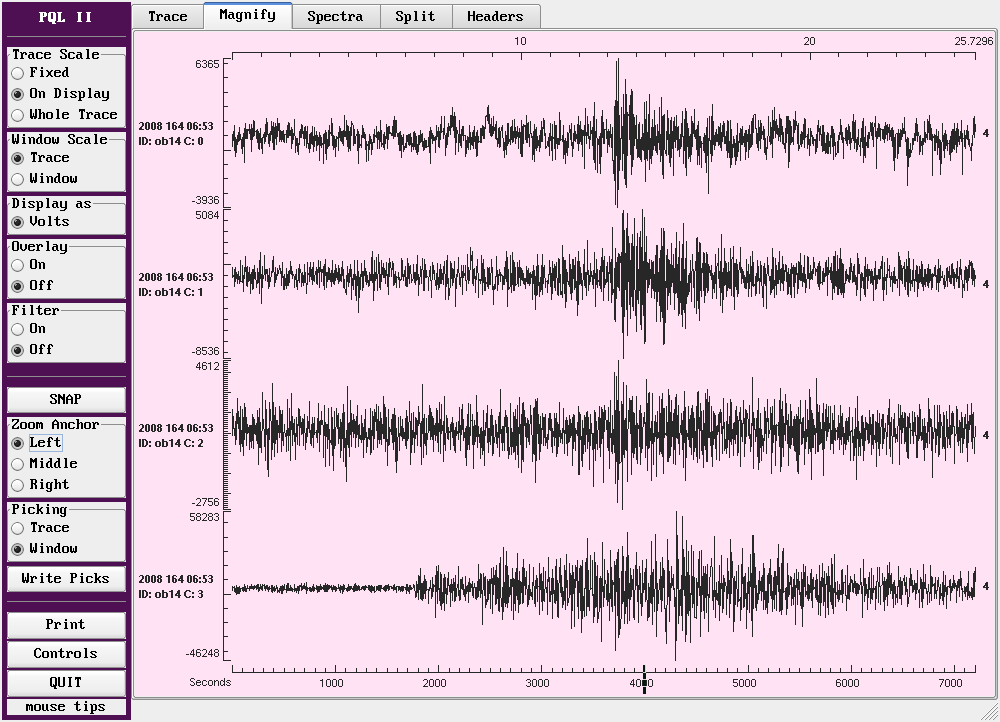The image size is (1000, 722).
Task: Set Zoom Anchor to Middle
Action: tap(18, 464)
